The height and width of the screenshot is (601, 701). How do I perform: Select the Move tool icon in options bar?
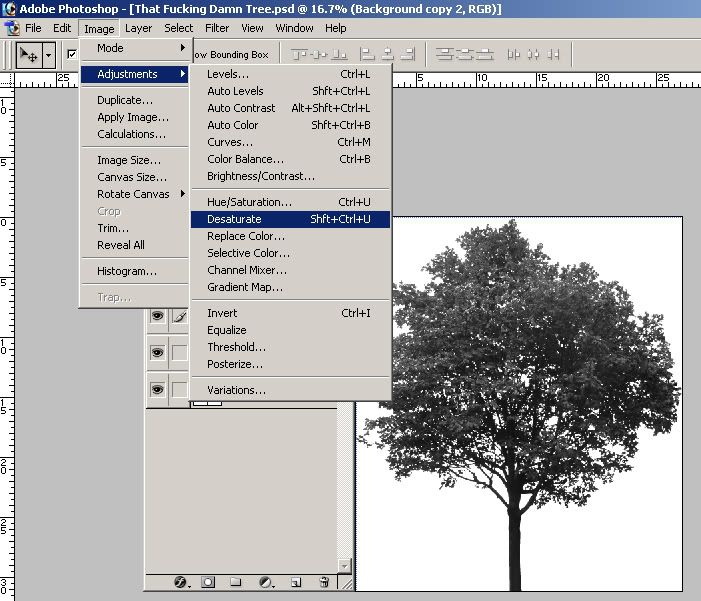pyautogui.click(x=29, y=55)
